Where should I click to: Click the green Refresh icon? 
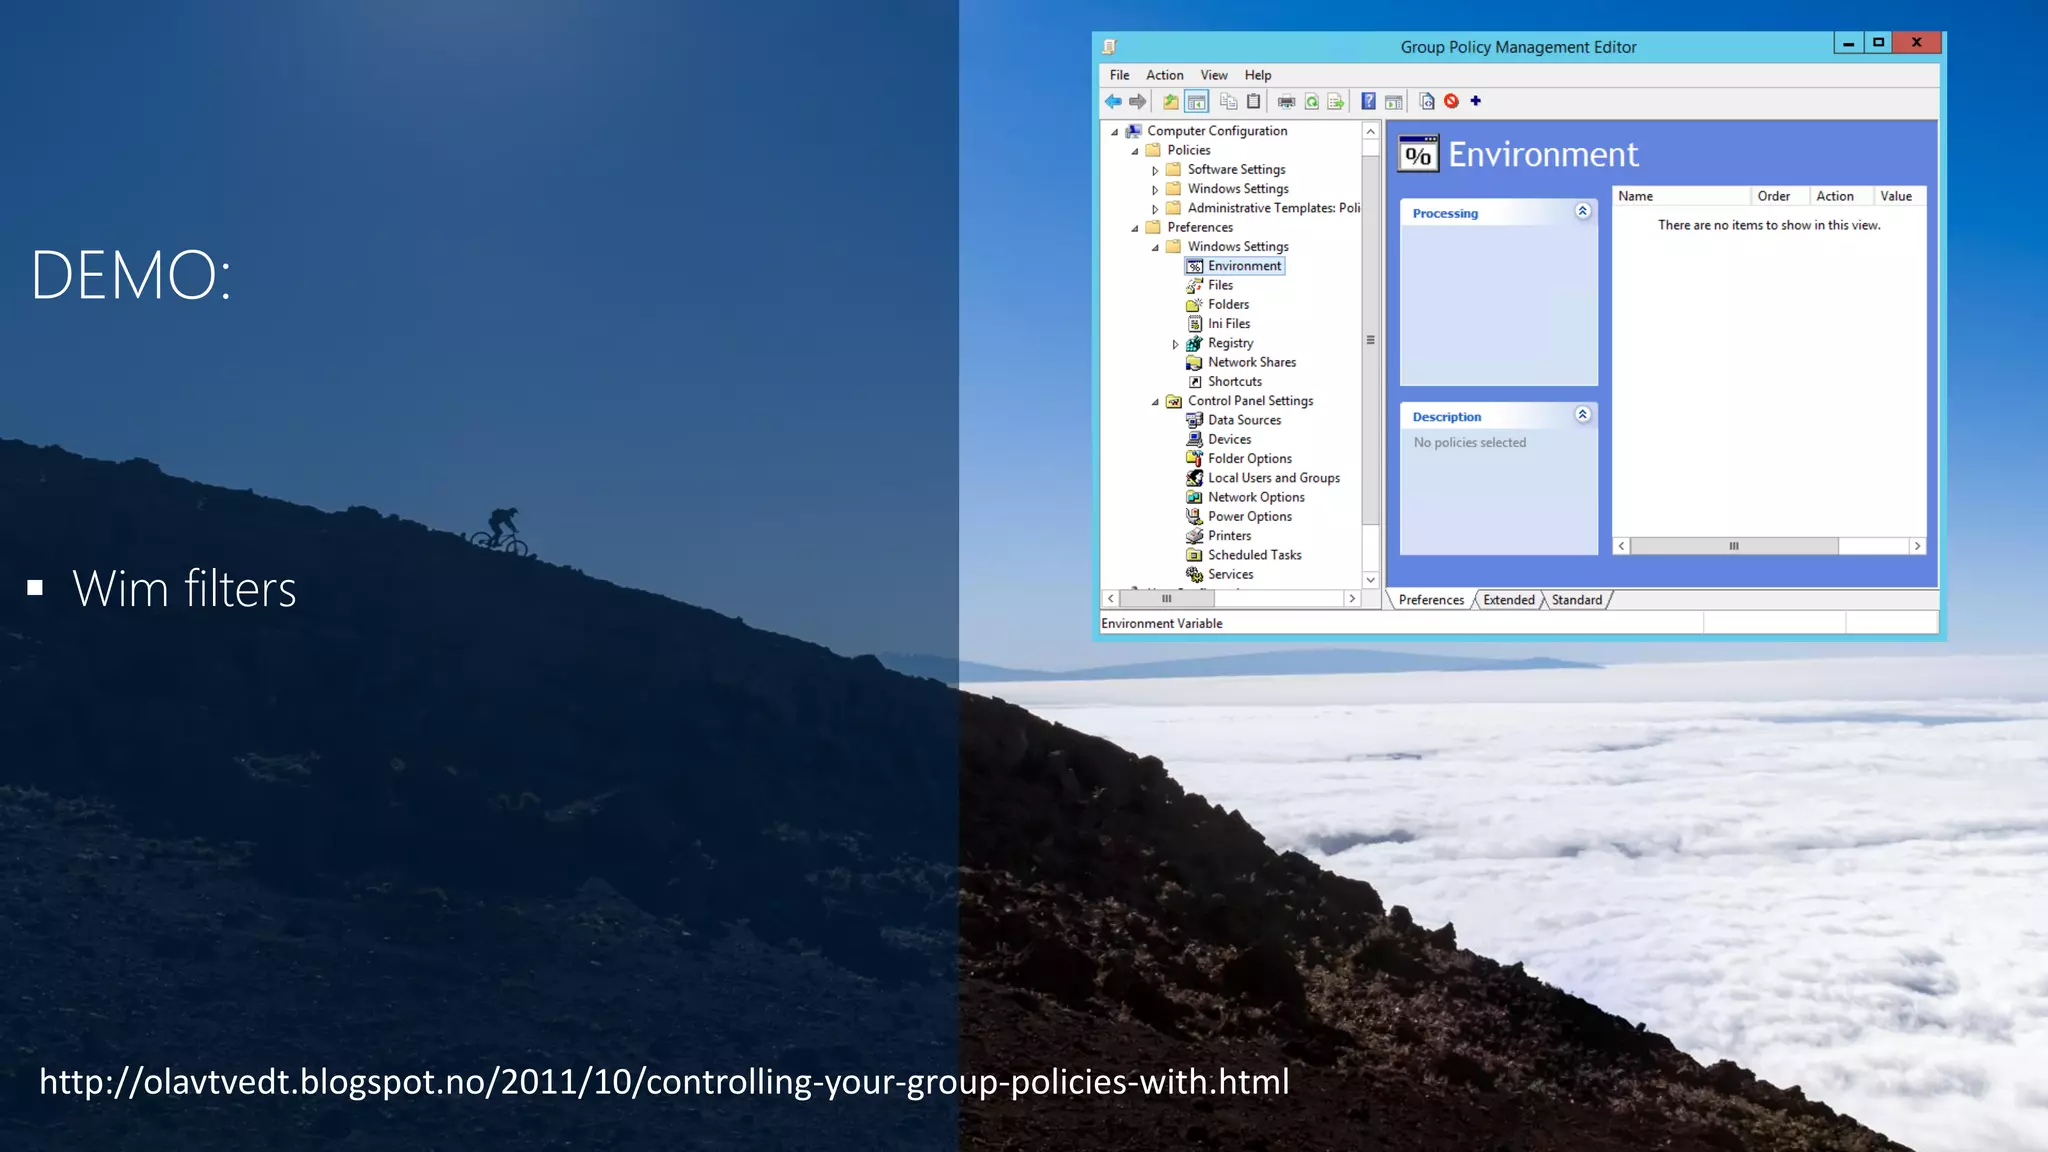[1311, 101]
